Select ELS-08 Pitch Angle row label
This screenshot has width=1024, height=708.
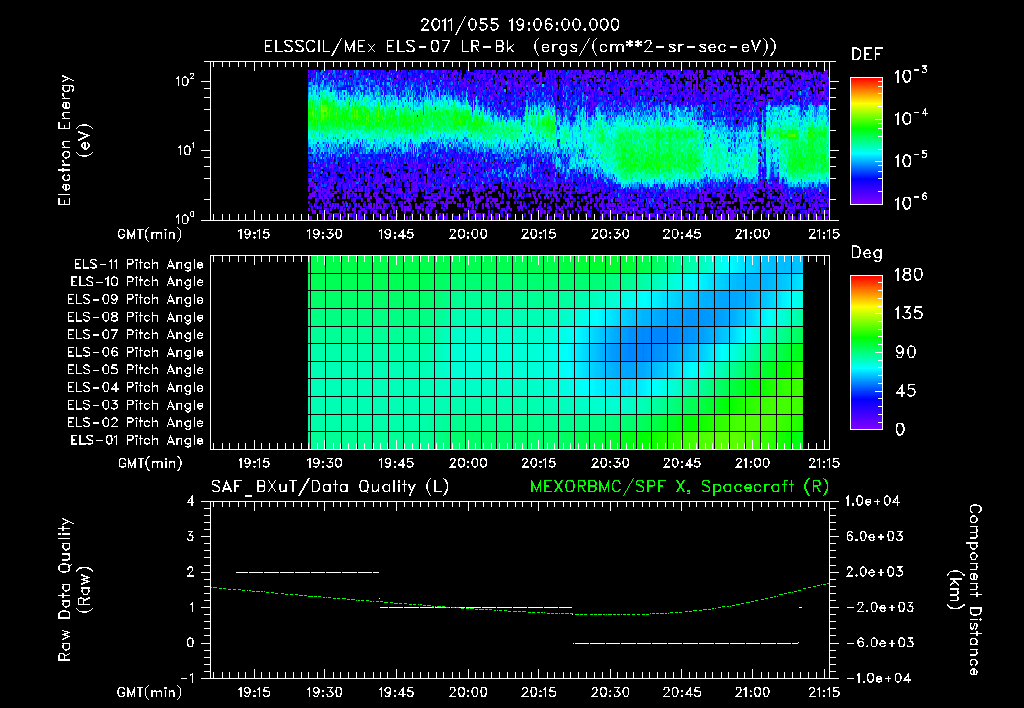pyautogui.click(x=135, y=317)
